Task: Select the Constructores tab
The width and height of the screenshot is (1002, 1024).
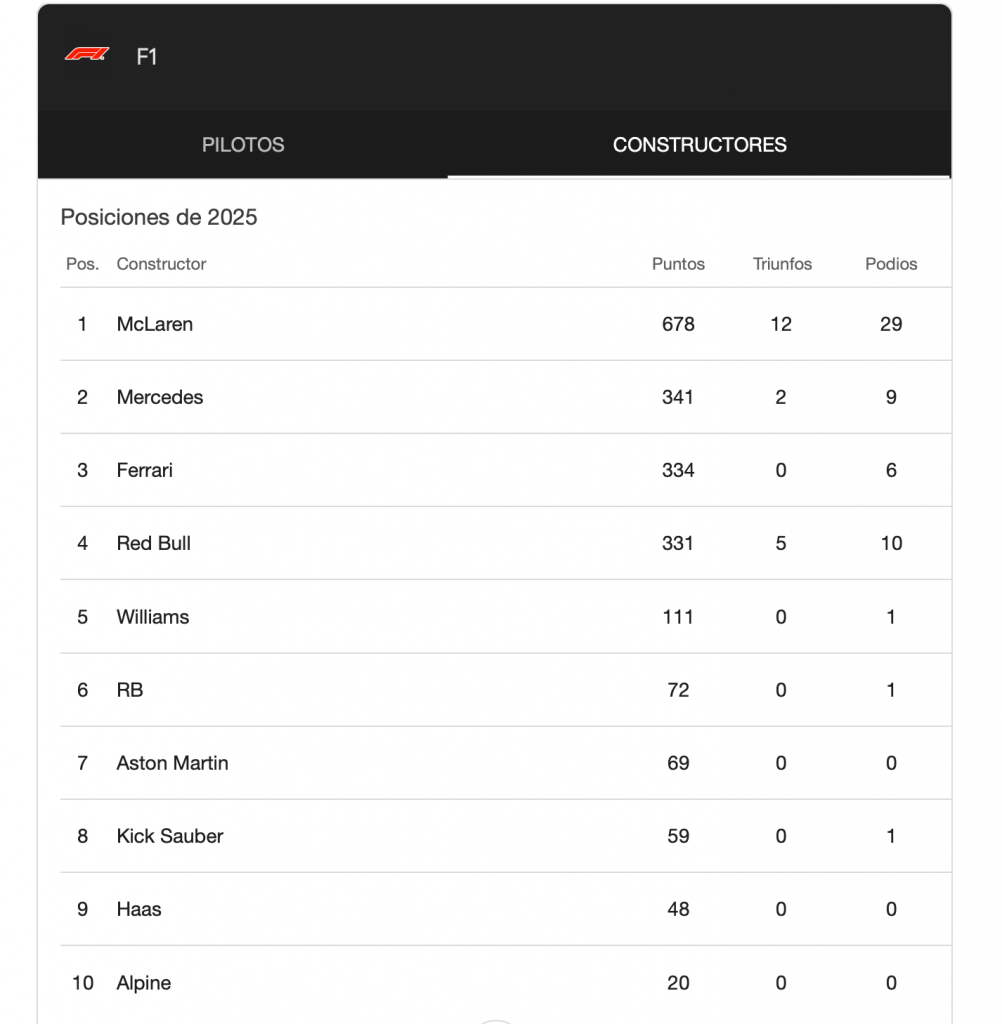Action: coord(699,145)
